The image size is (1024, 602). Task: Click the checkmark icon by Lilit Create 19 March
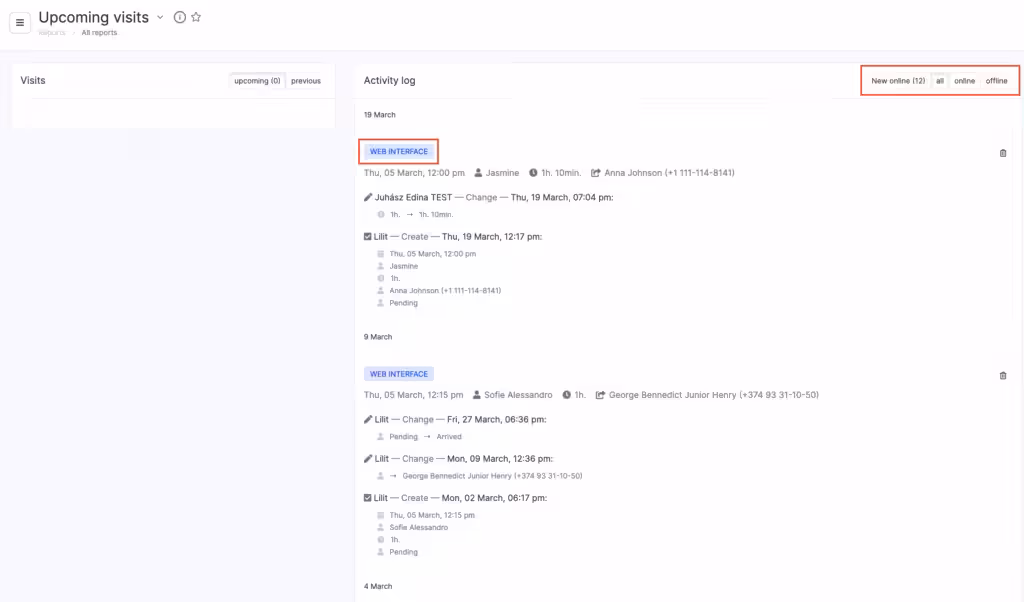pos(368,237)
